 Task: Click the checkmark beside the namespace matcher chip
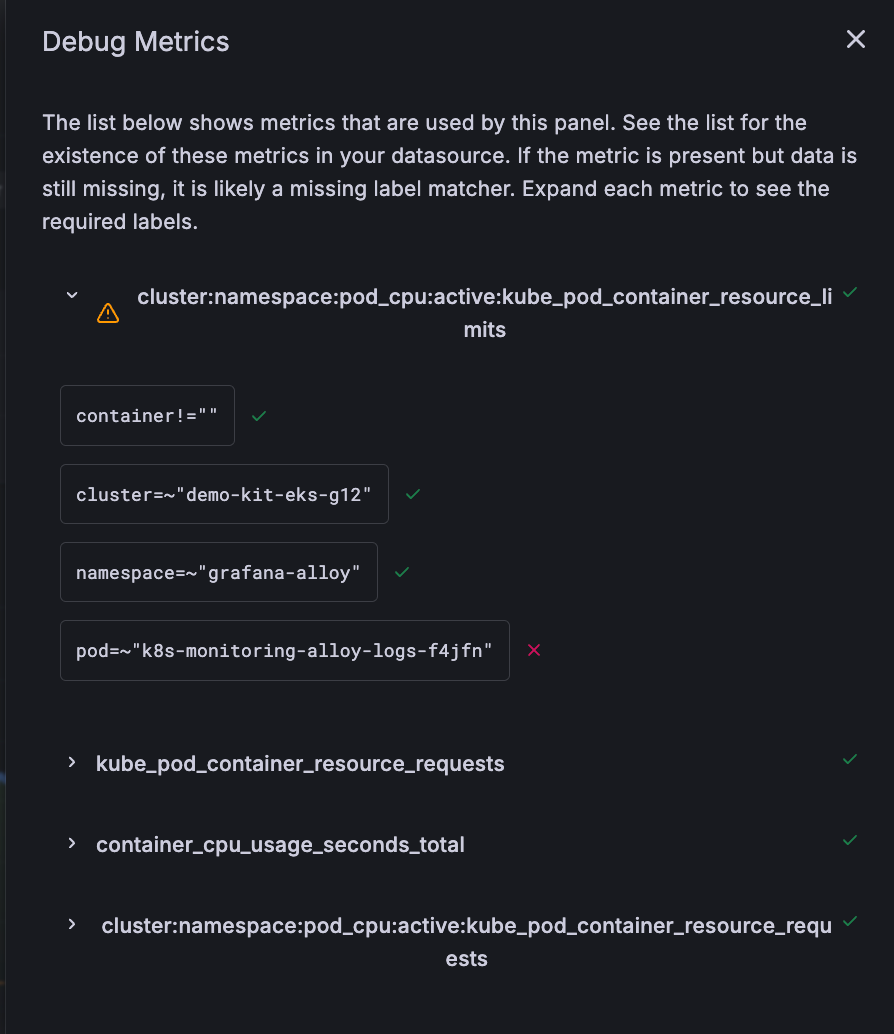401,572
